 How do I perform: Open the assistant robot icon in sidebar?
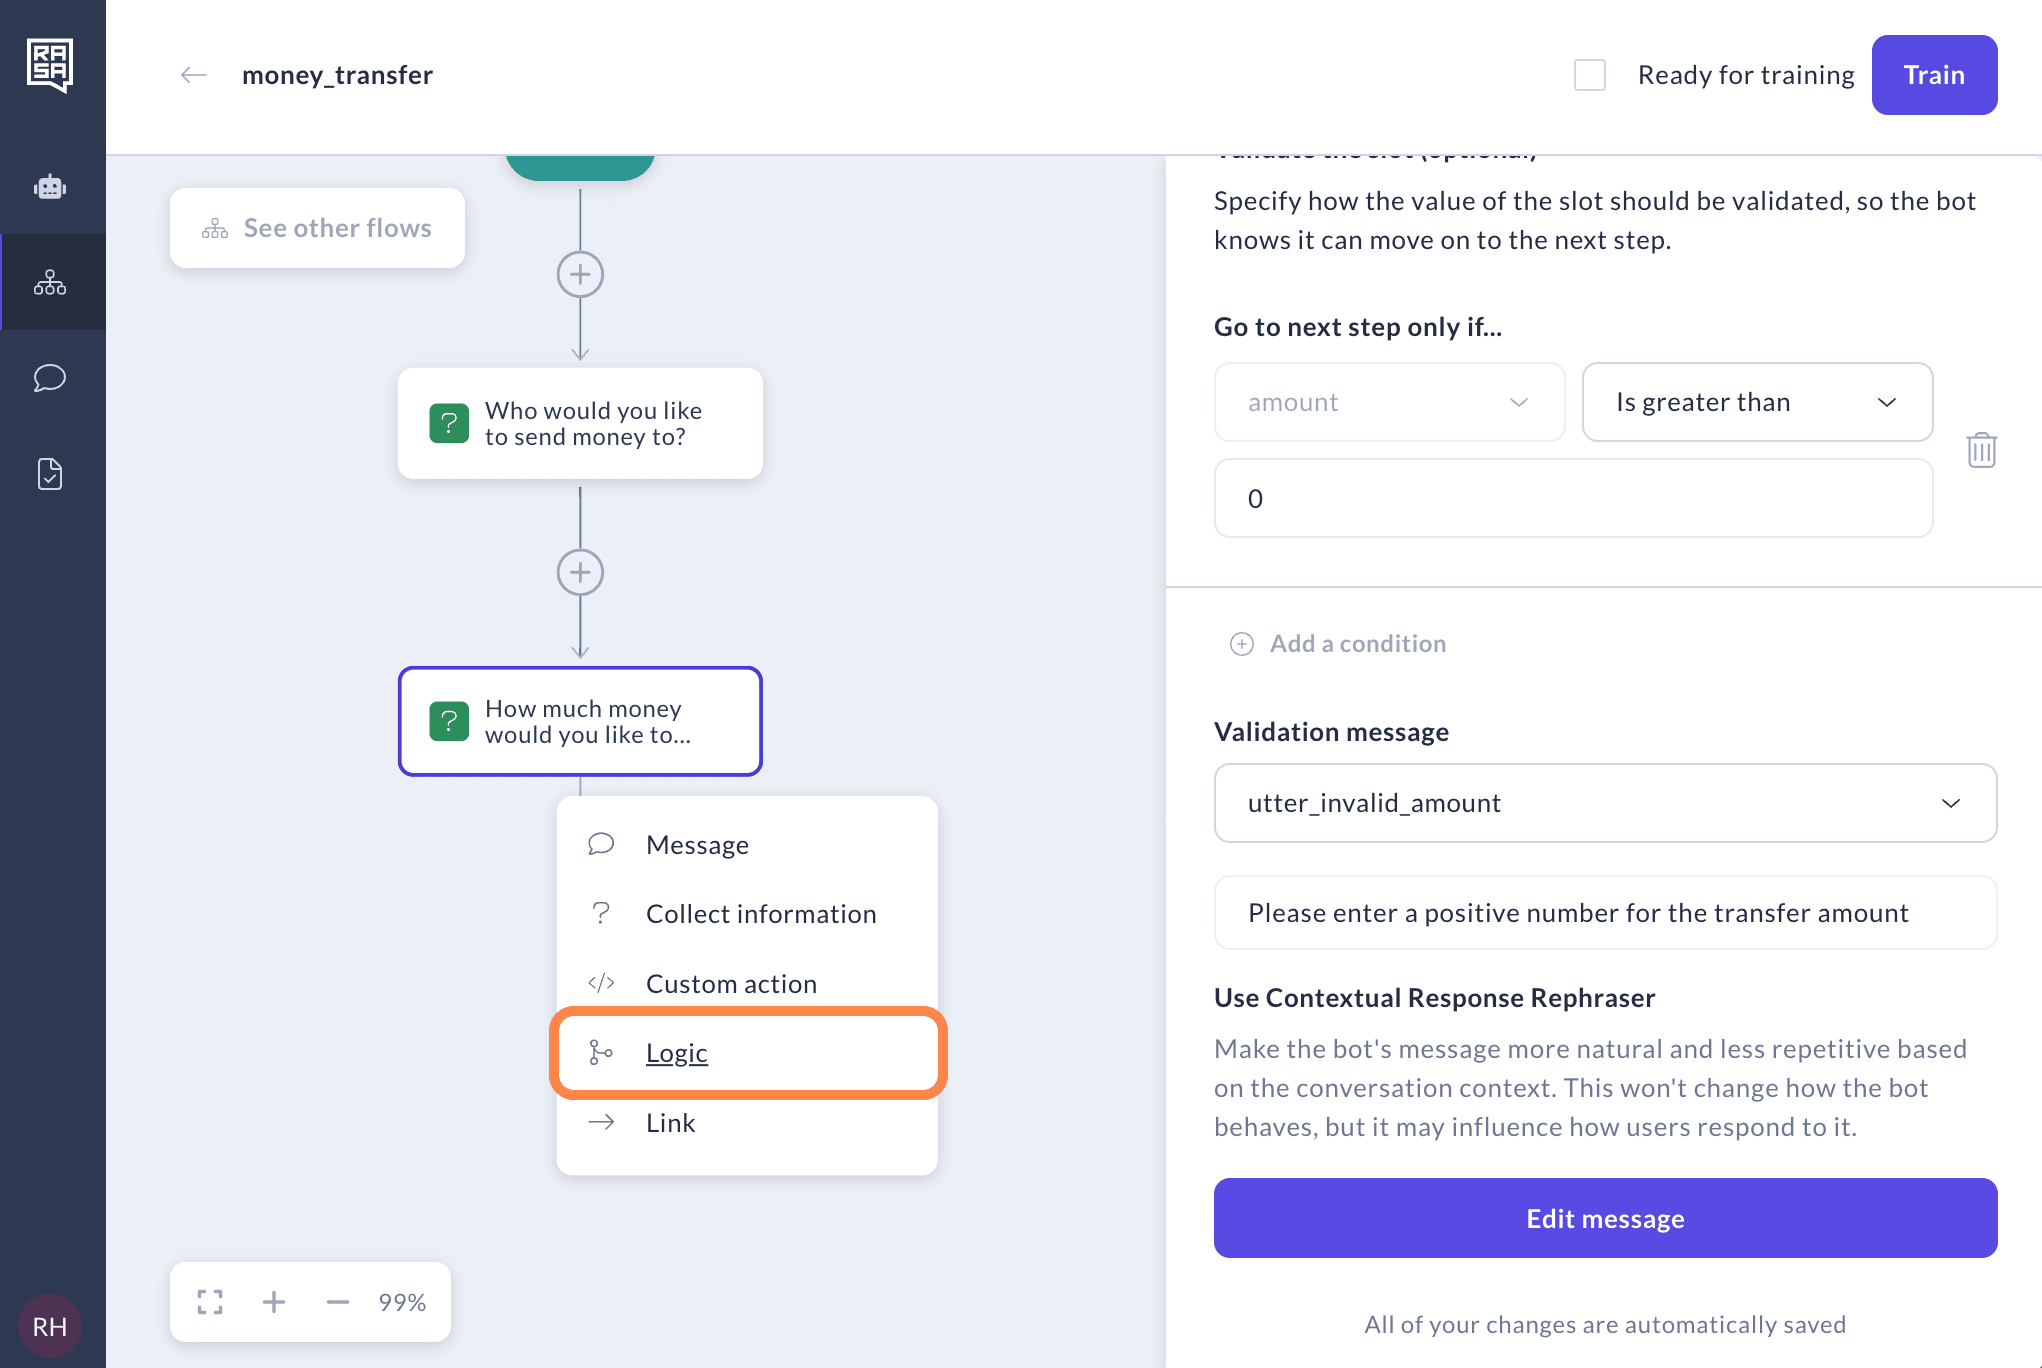coord(50,187)
